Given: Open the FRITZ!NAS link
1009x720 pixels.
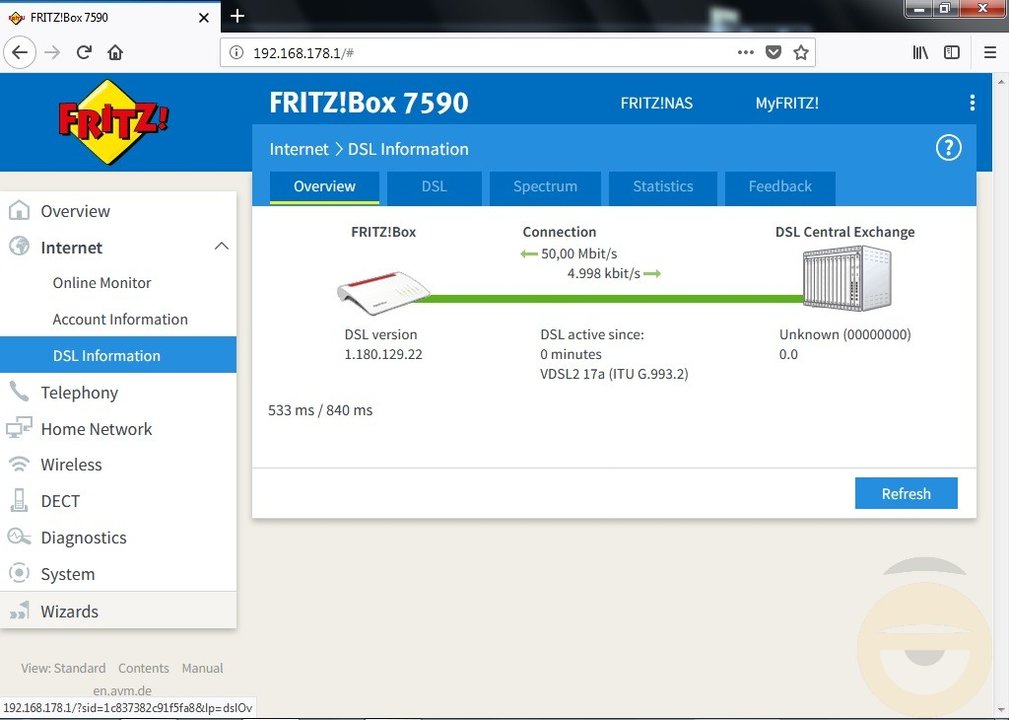Looking at the screenshot, I should pos(656,103).
